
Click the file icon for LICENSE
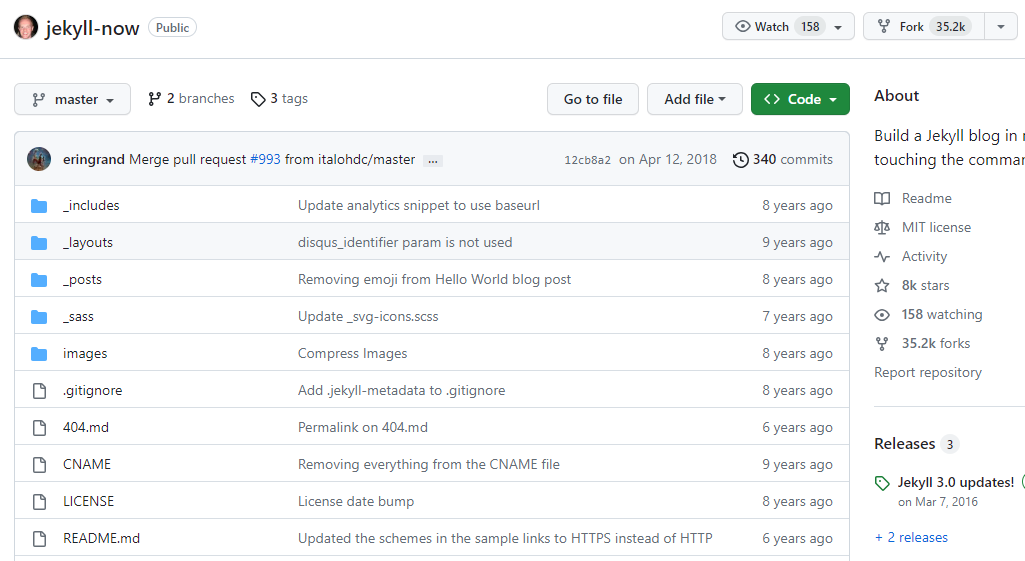coord(39,502)
